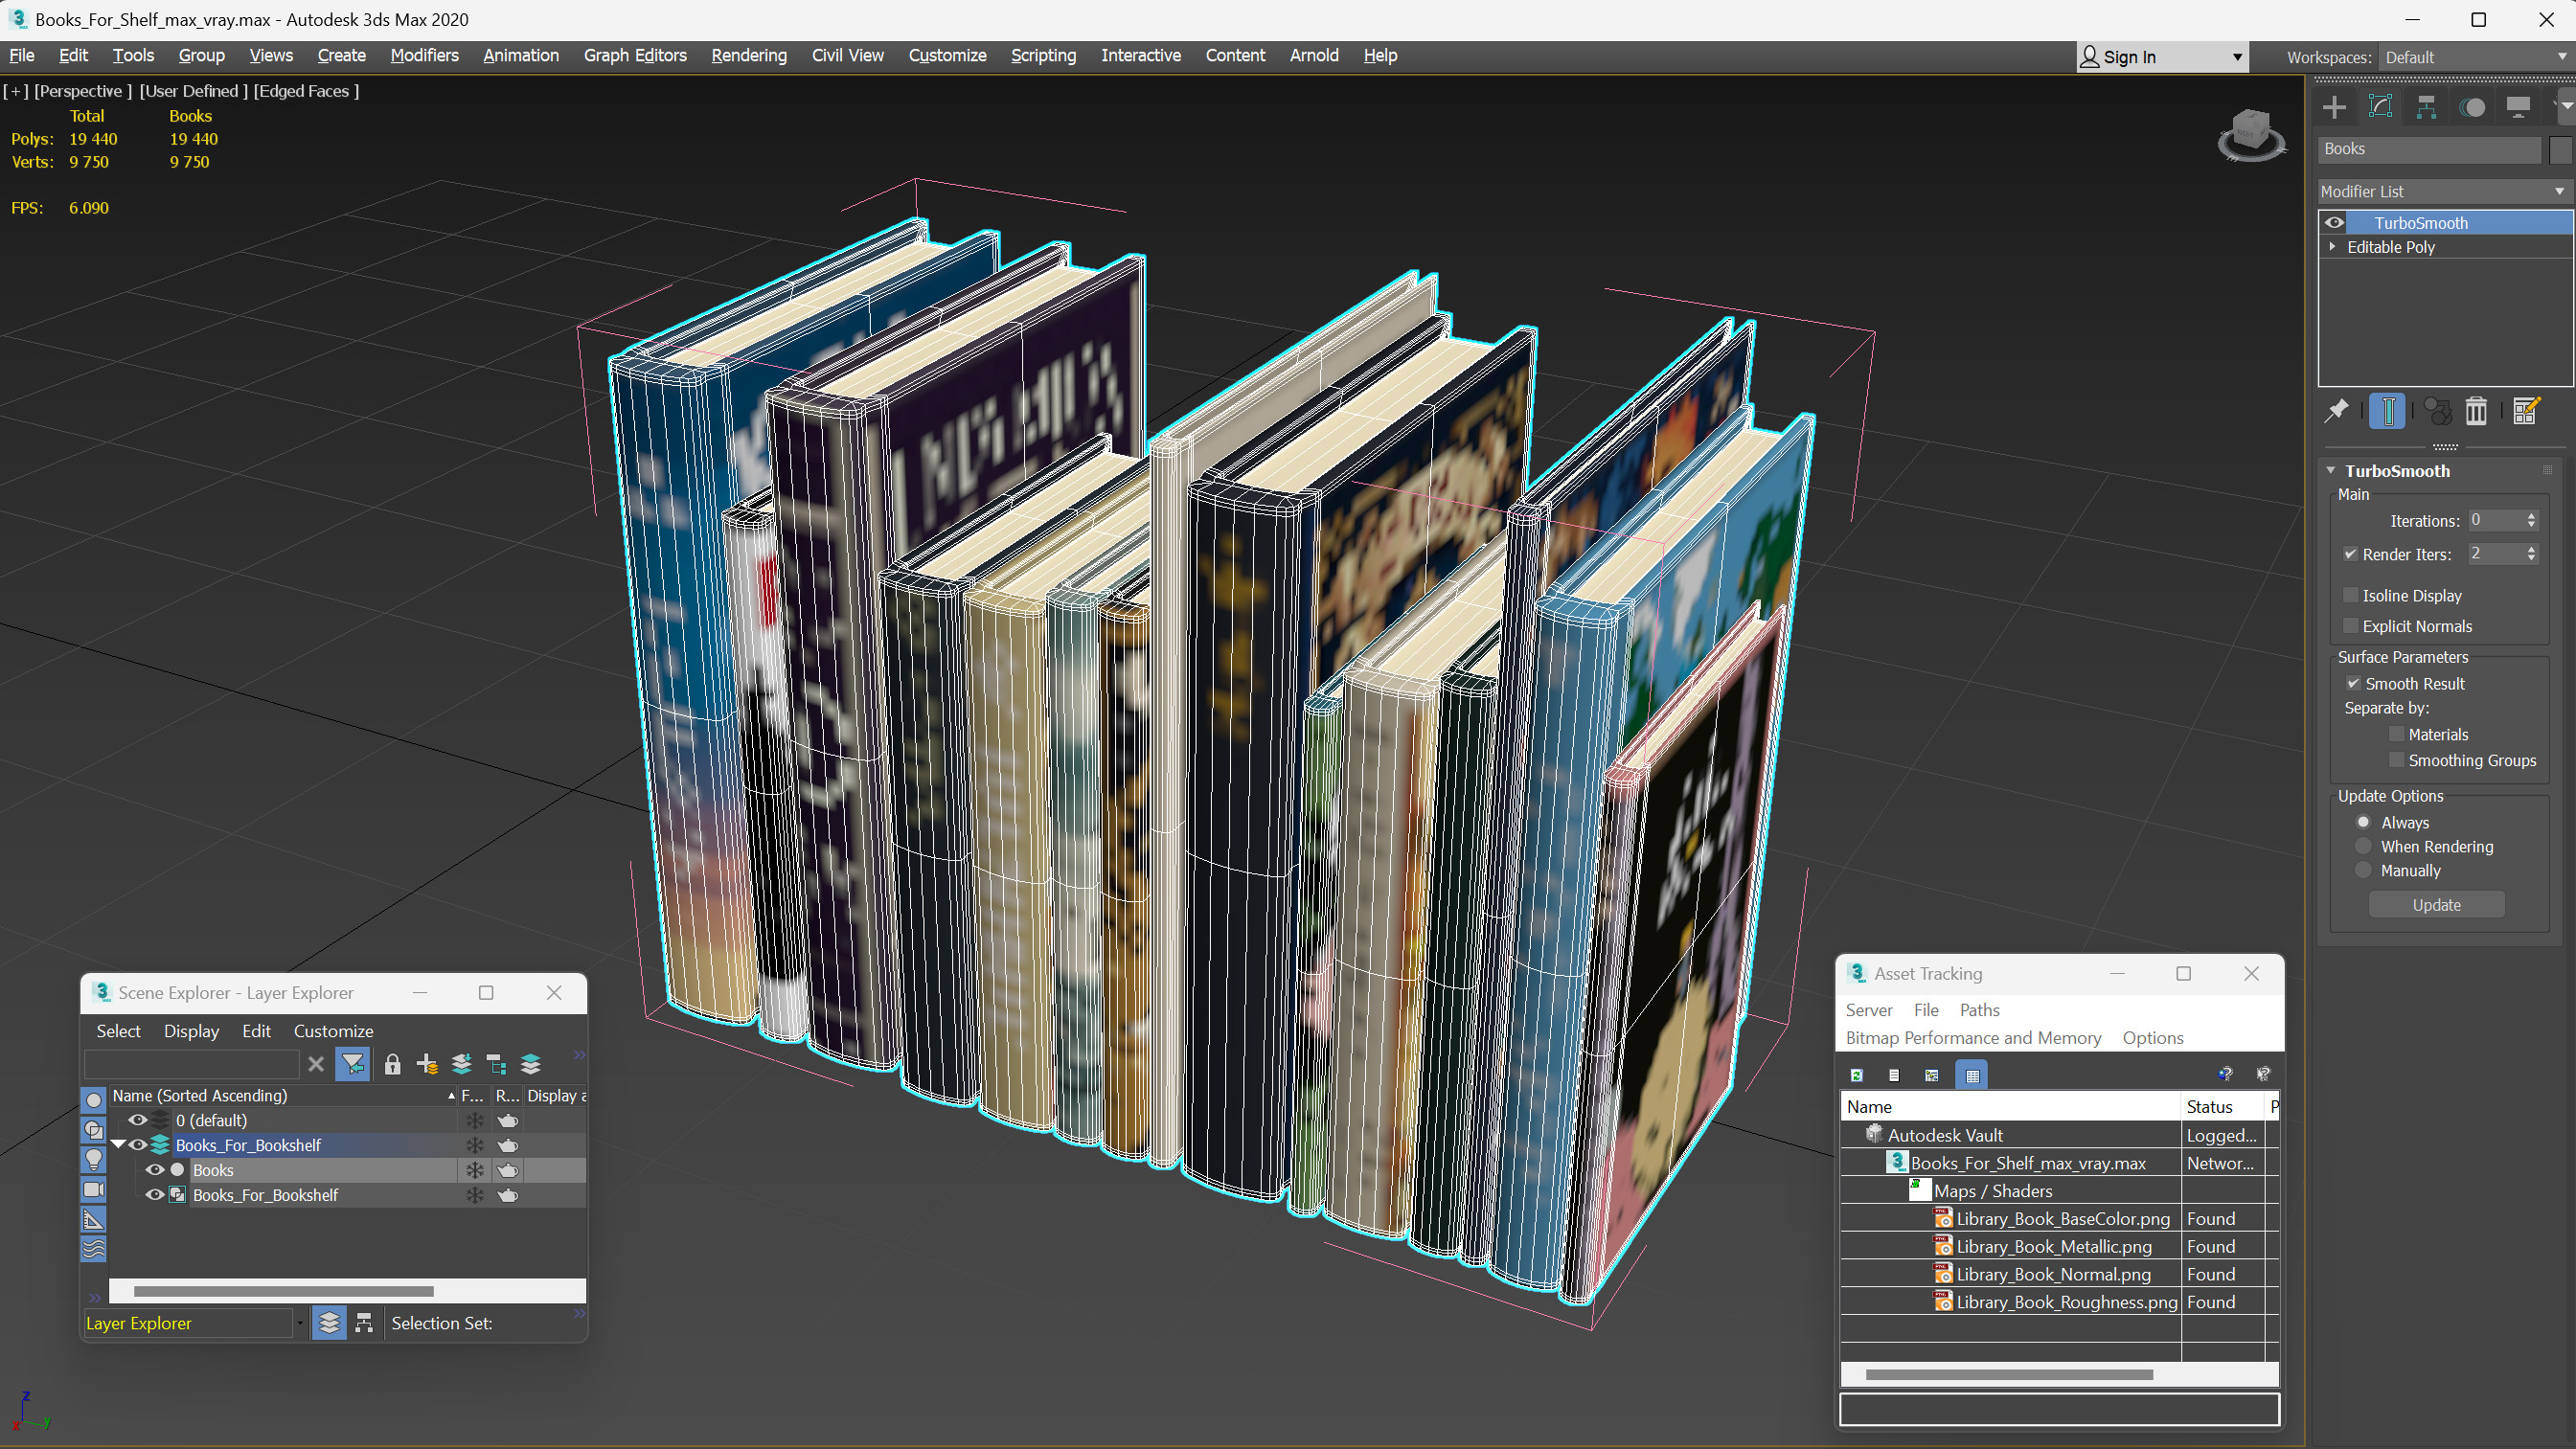Viewport: 2576px width, 1449px height.
Task: Toggle the Layer Explorer selection filter funnel icon
Action: pyautogui.click(x=352, y=1064)
